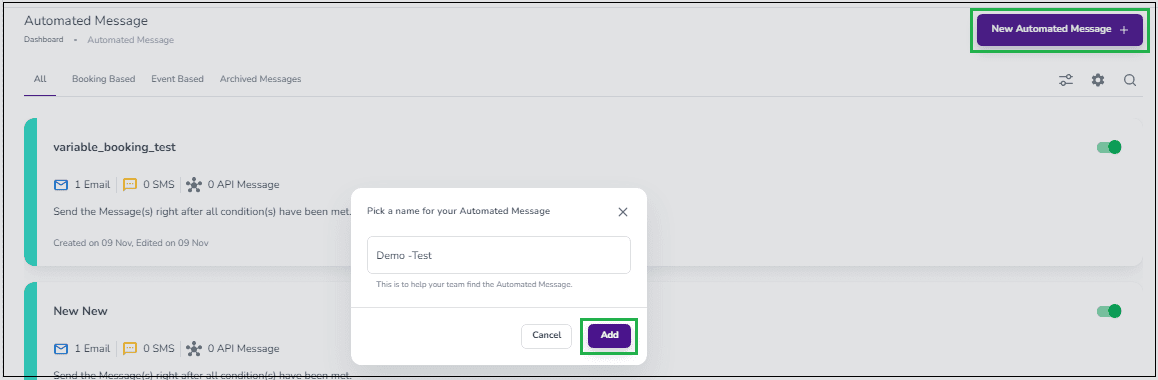Click API Message icon in New New card

pos(194,348)
